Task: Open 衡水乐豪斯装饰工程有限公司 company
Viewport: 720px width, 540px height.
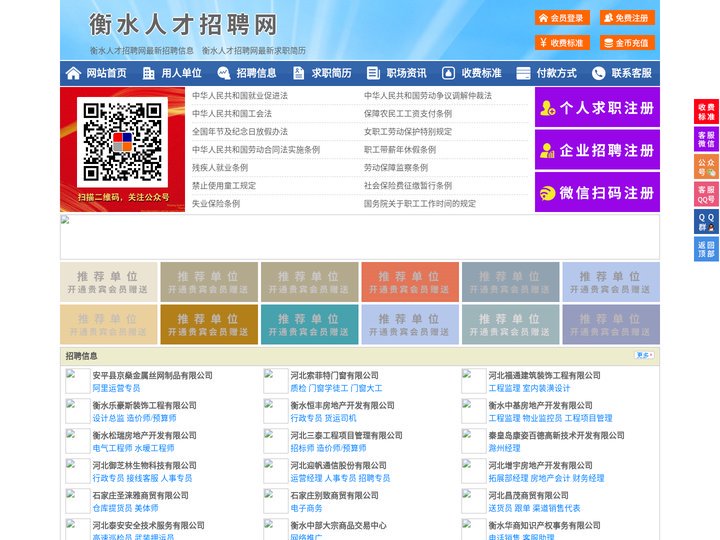Action: click(x=144, y=405)
